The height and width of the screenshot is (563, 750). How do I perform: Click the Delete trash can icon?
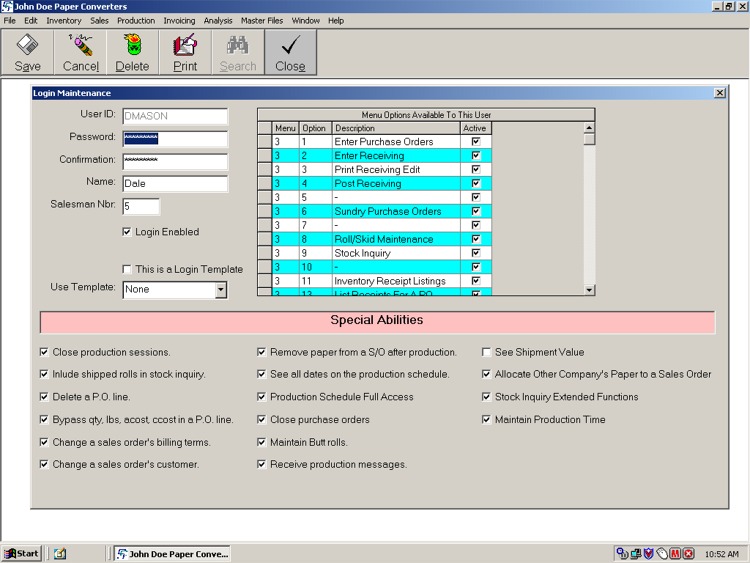pyautogui.click(x=133, y=45)
